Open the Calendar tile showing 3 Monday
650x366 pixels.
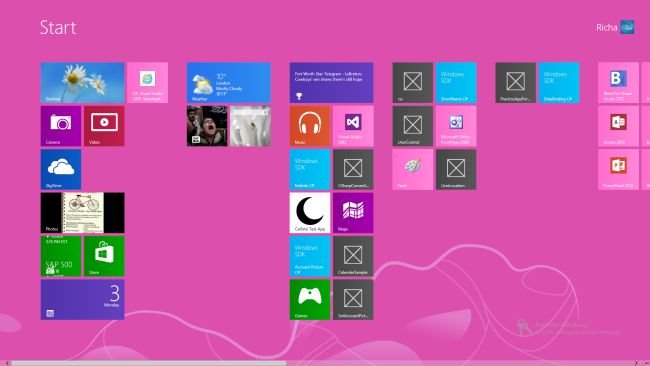(82, 300)
